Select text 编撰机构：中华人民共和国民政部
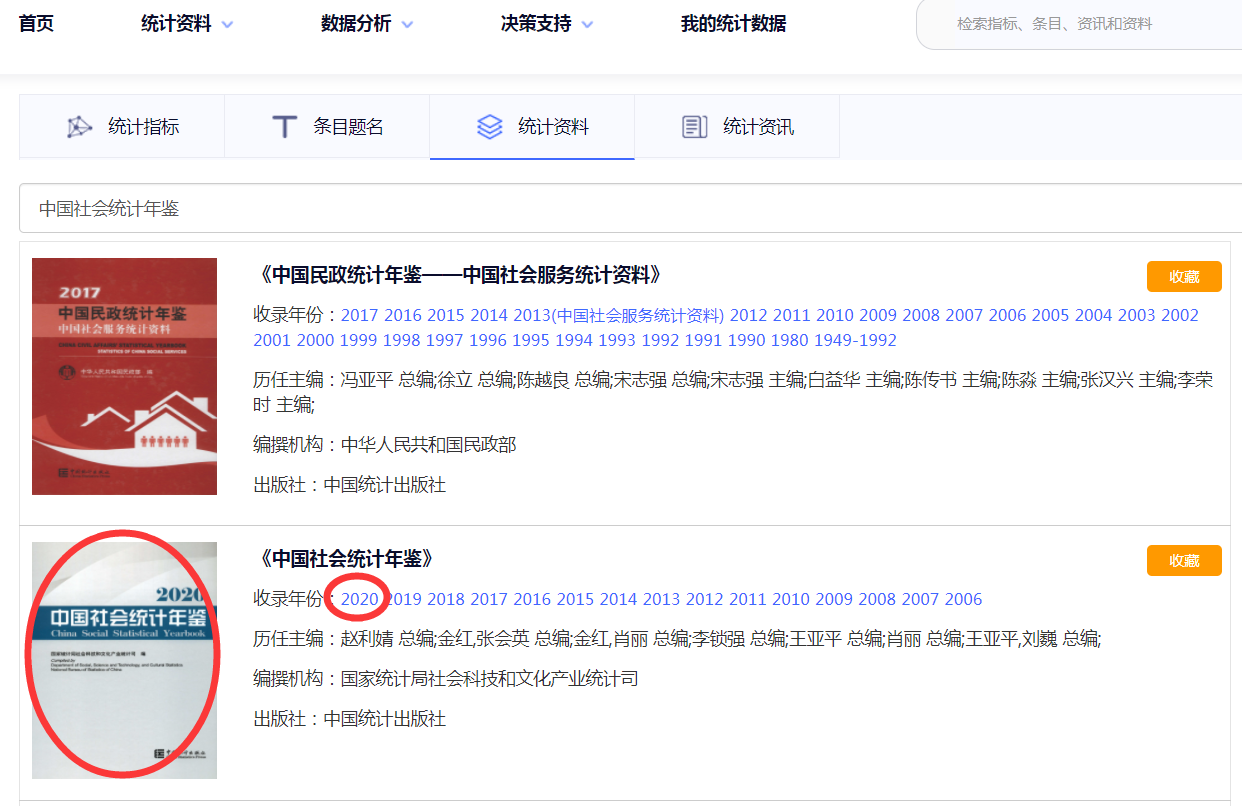 pyautogui.click(x=385, y=444)
